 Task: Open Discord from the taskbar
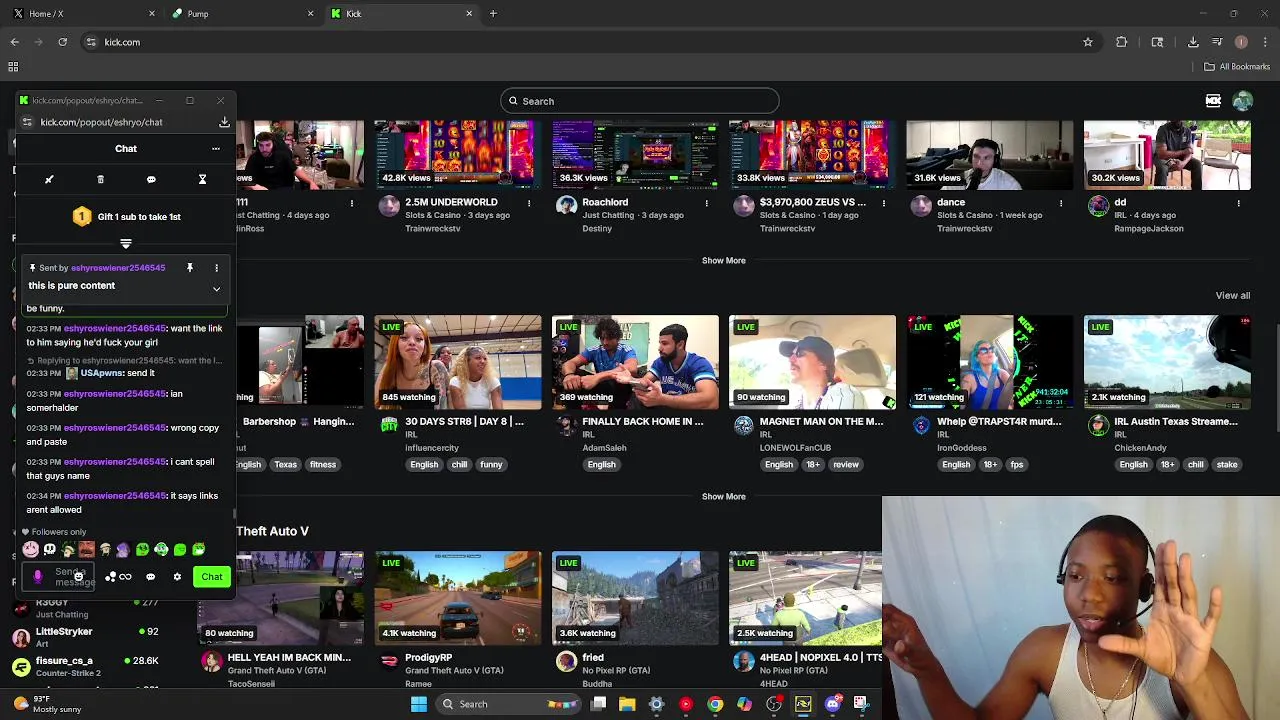(833, 704)
